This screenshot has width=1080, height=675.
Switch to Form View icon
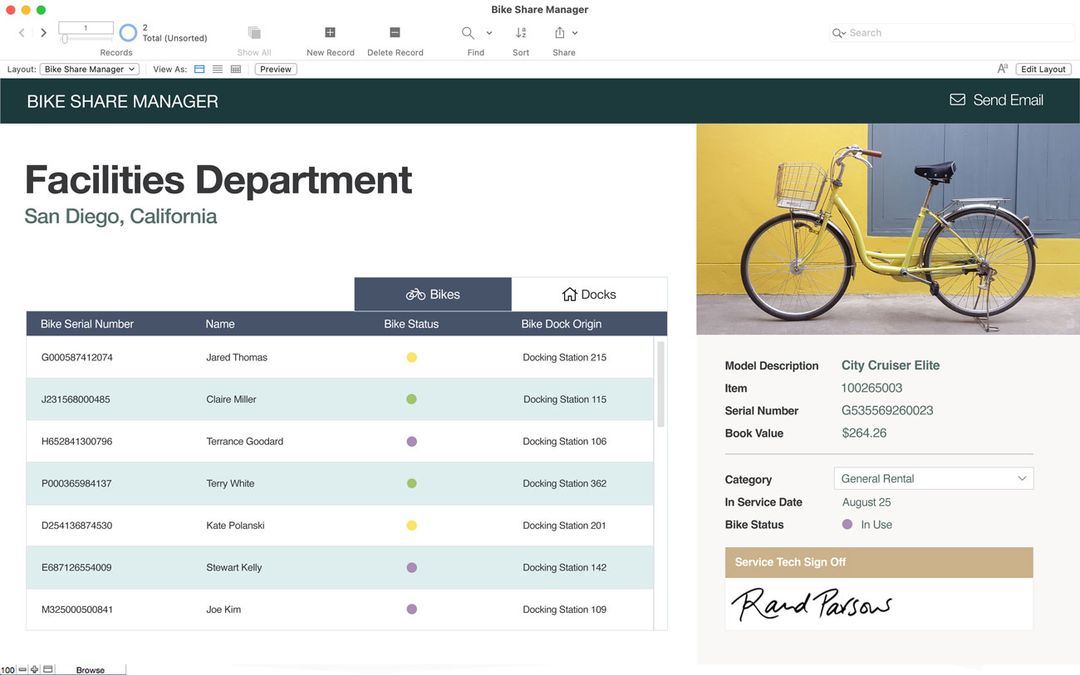[x=199, y=69]
